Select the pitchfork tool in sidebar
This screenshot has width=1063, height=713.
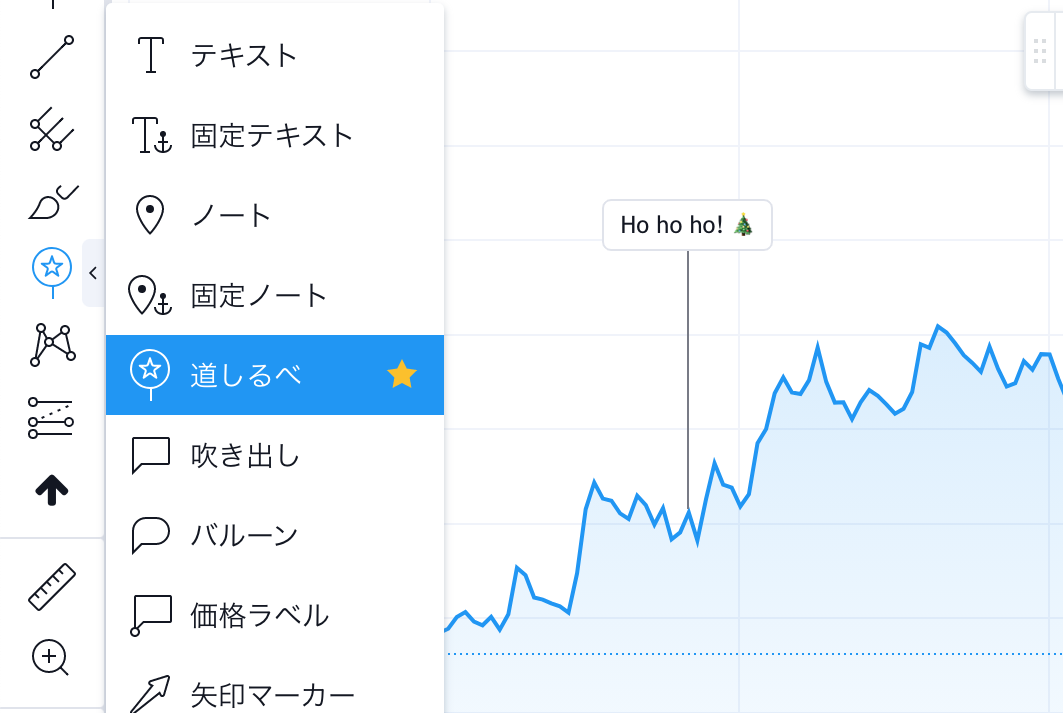(52, 129)
